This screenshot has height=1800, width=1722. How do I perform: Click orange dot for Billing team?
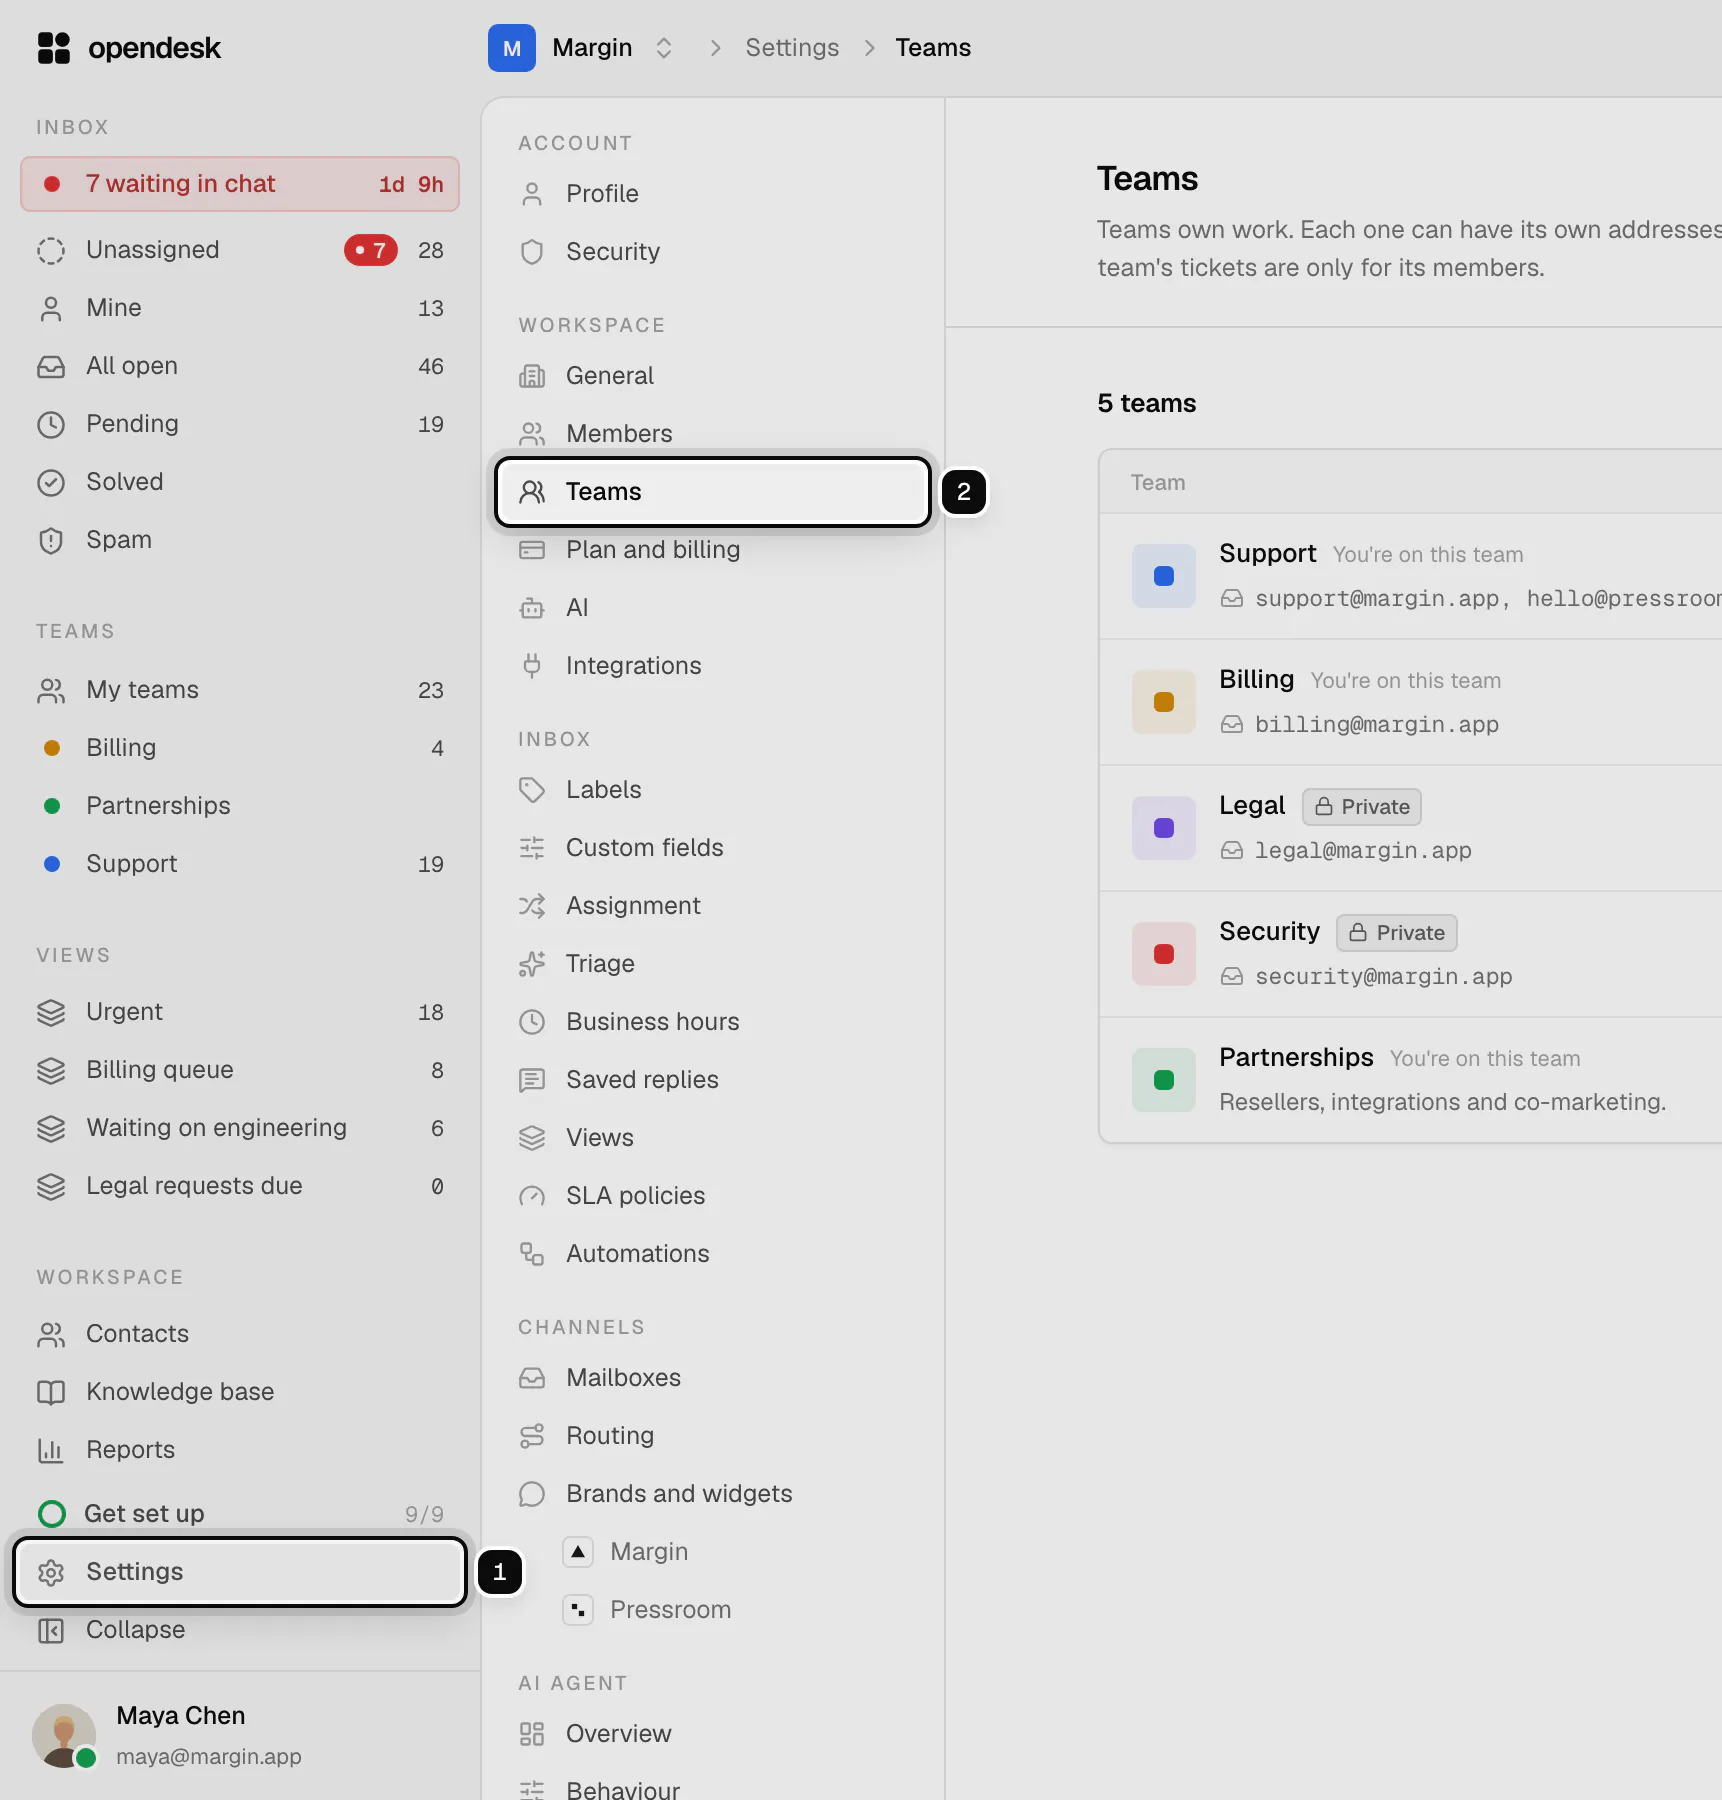(52, 748)
